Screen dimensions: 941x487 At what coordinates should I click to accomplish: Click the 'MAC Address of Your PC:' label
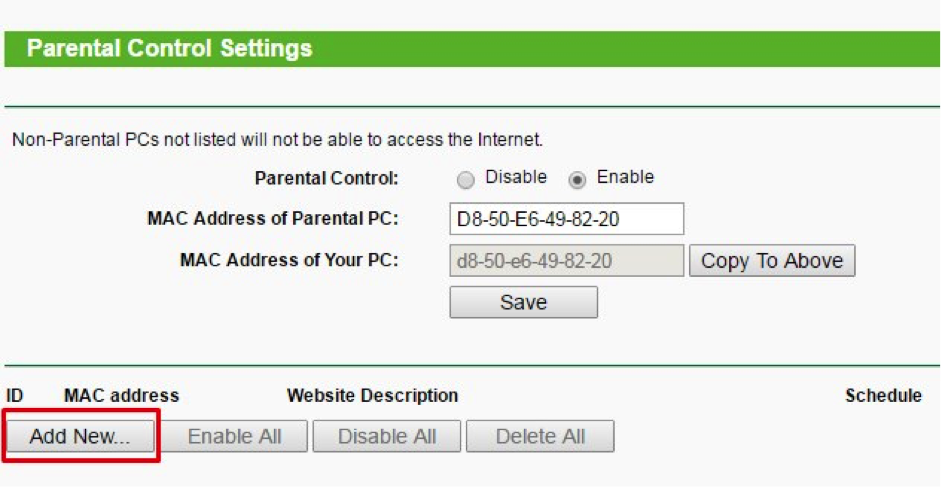289,261
